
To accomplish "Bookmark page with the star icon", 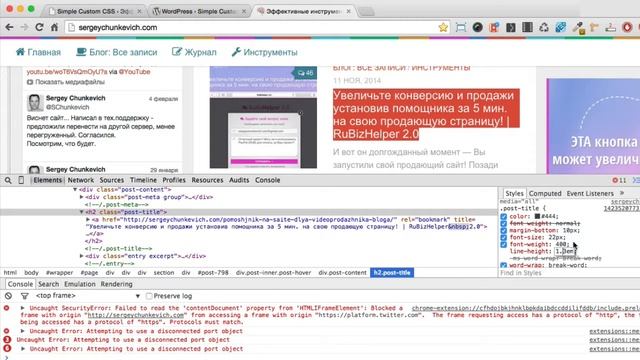I will pos(443,27).
